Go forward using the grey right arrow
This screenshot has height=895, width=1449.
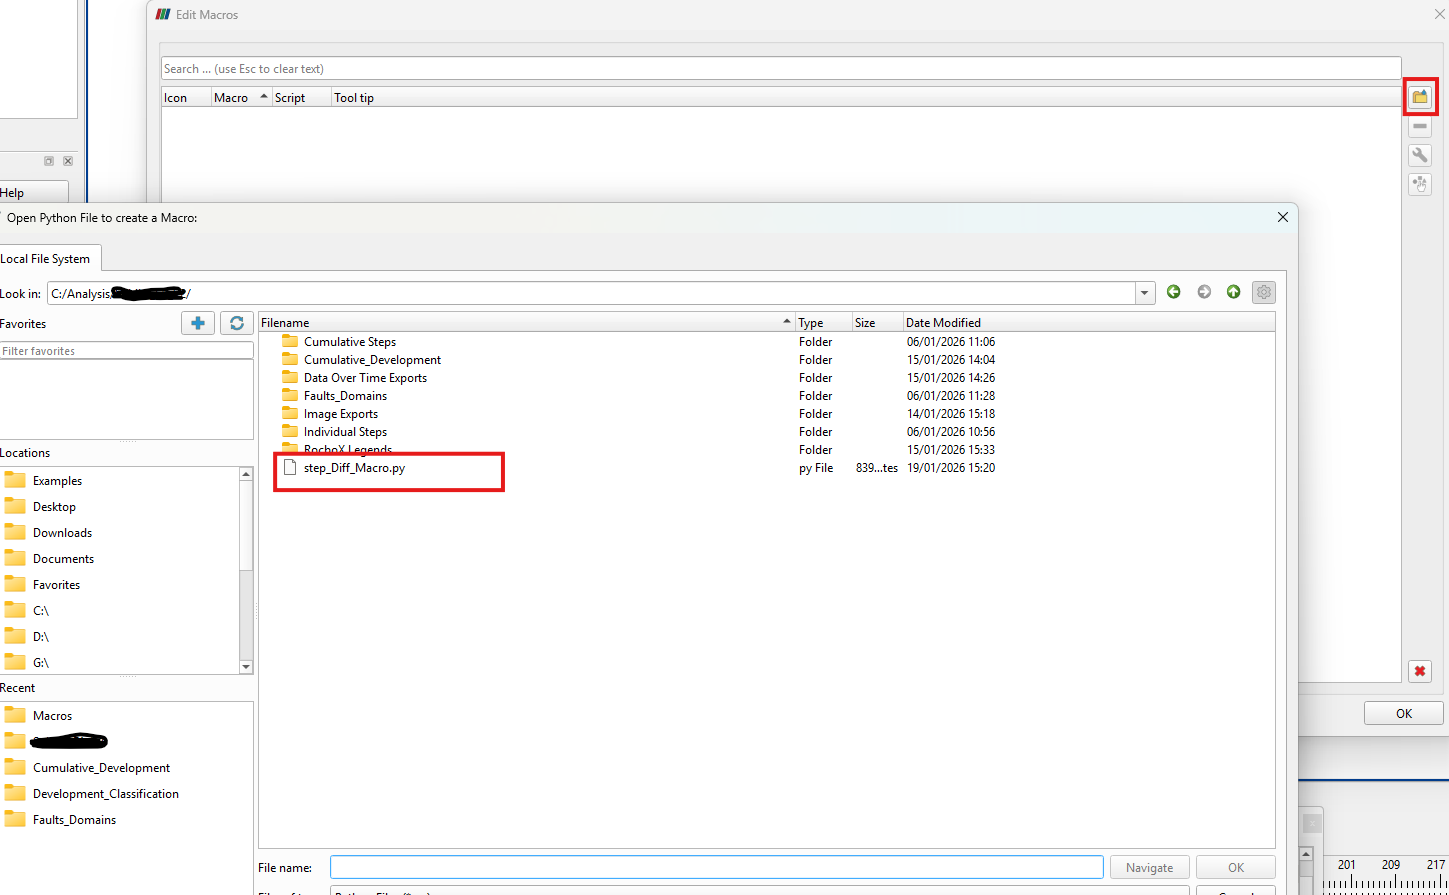pyautogui.click(x=1204, y=292)
